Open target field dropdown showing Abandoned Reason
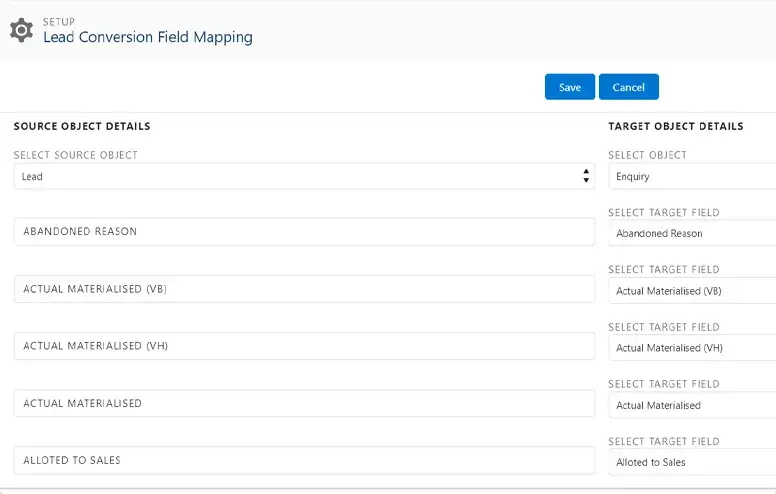Viewport: 776px width, 494px height. (x=692, y=233)
